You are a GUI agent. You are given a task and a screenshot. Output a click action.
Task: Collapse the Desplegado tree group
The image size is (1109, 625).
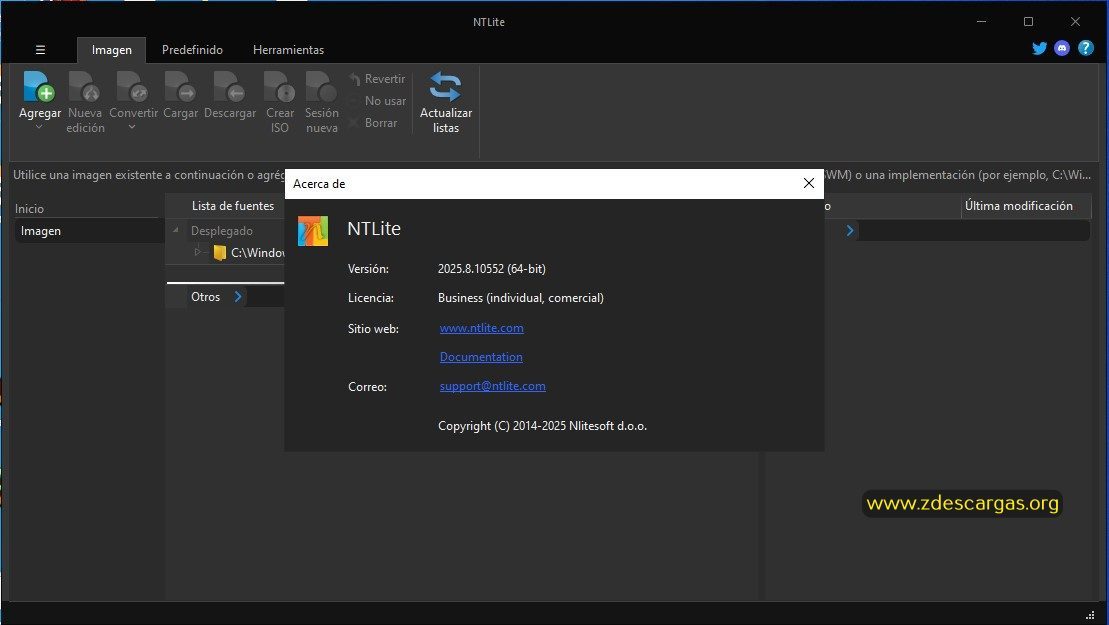(x=175, y=230)
